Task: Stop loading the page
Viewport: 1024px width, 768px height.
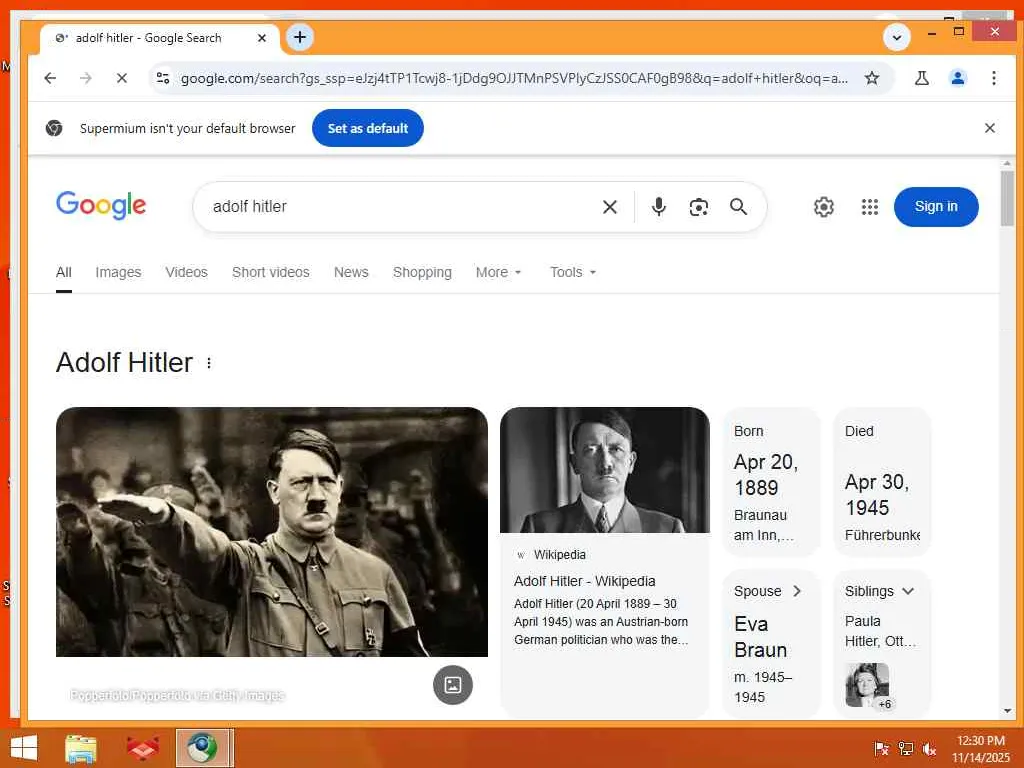Action: pos(121,78)
